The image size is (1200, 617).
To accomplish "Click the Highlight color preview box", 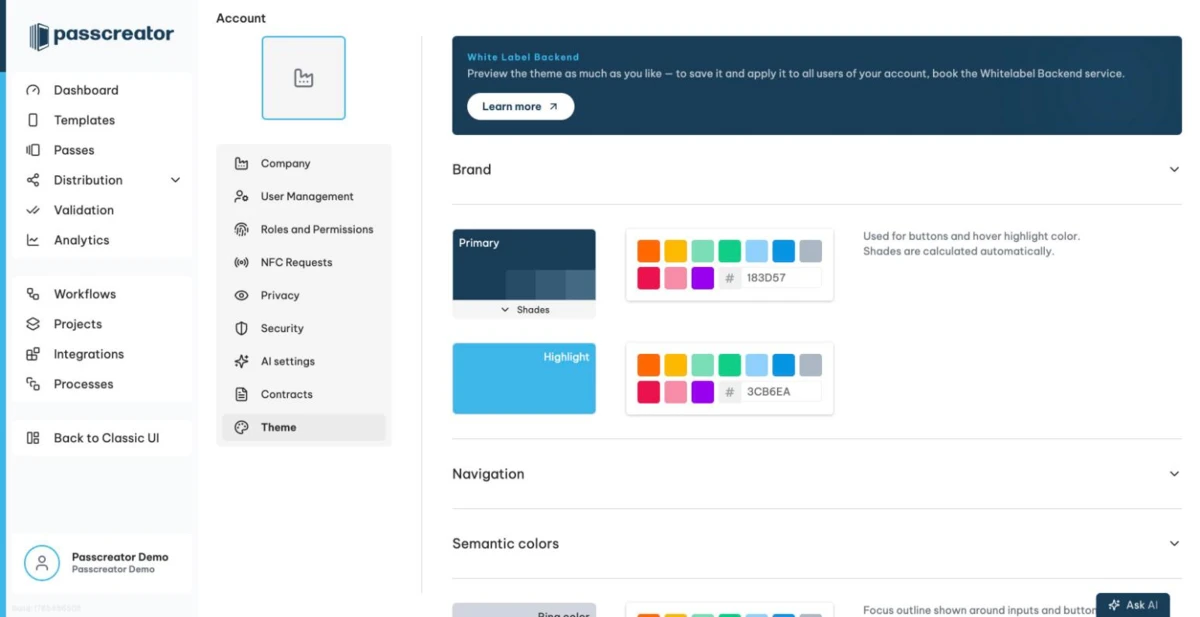I will click(x=524, y=378).
